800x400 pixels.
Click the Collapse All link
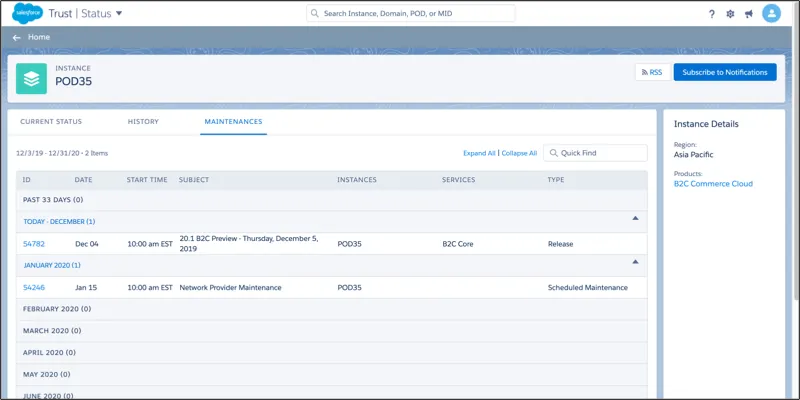coord(519,153)
